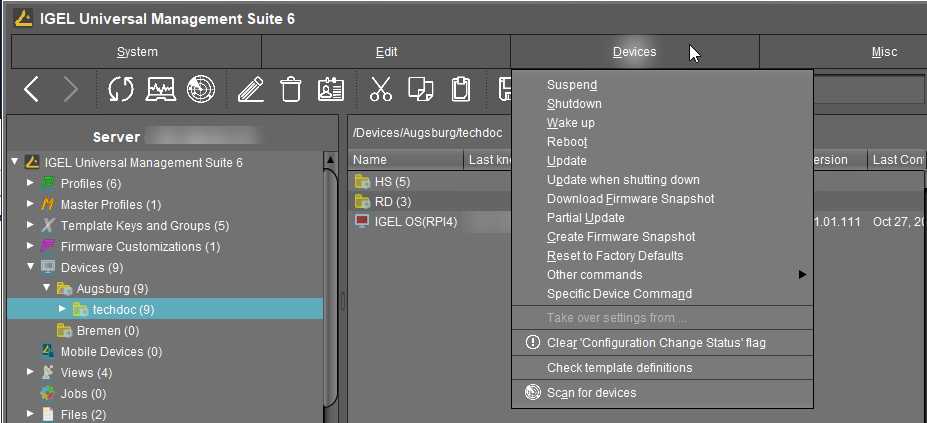Click the clipboard paste icon

460,90
